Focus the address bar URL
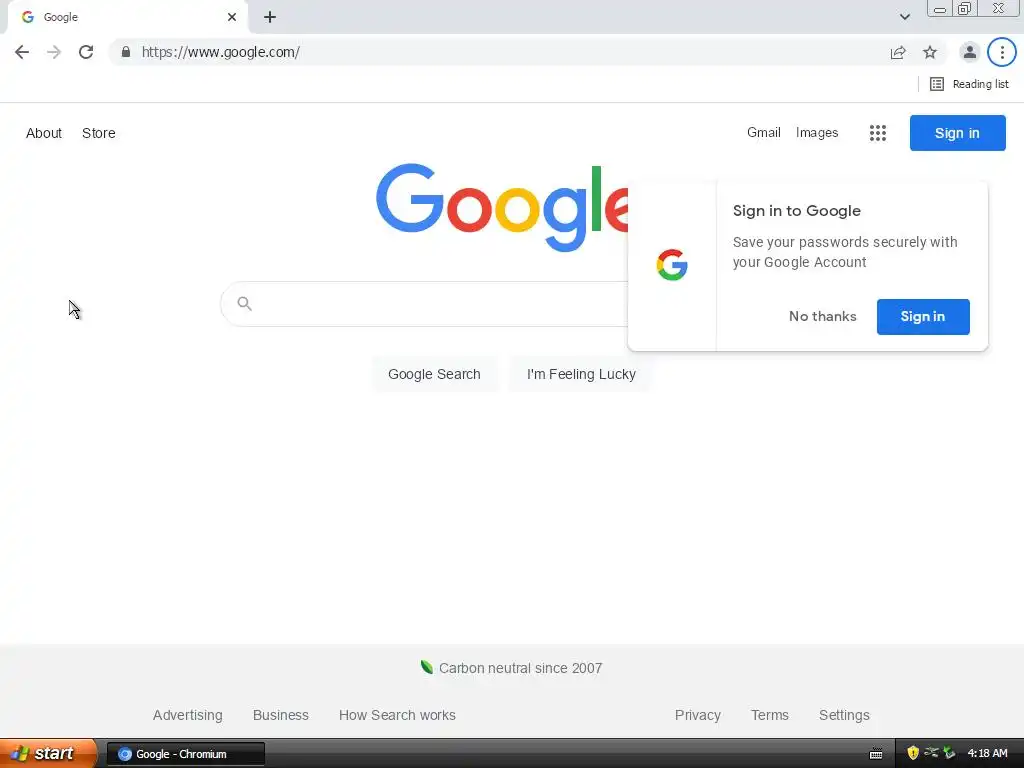 221,52
